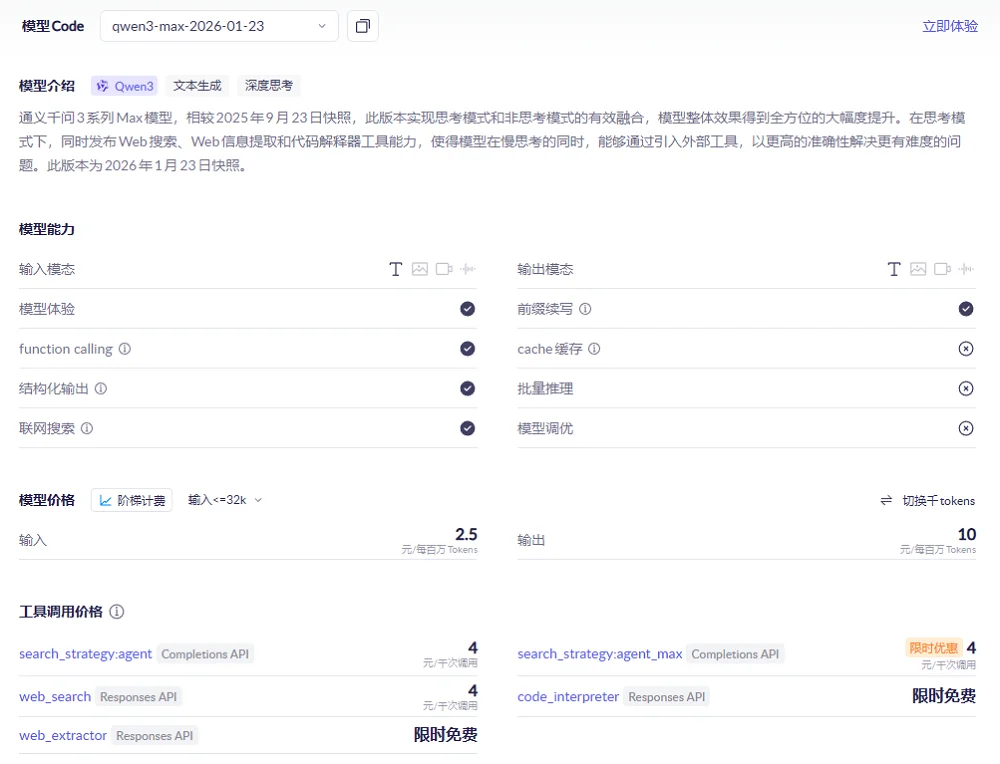Click the web_search pricing link
This screenshot has width=1000, height=764.
[x=54, y=696]
